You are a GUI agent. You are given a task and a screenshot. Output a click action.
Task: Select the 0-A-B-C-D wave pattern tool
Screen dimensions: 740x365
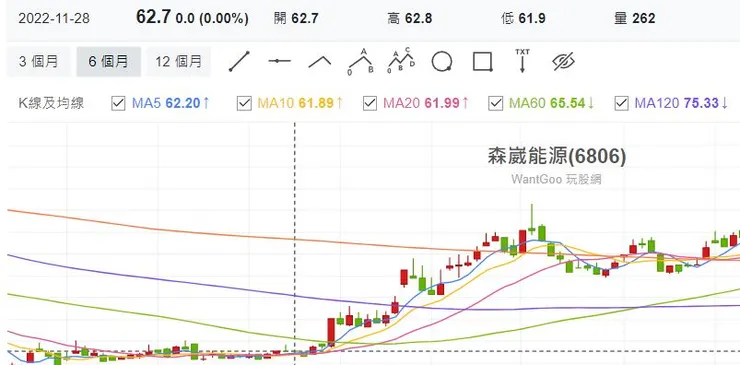pyautogui.click(x=401, y=61)
